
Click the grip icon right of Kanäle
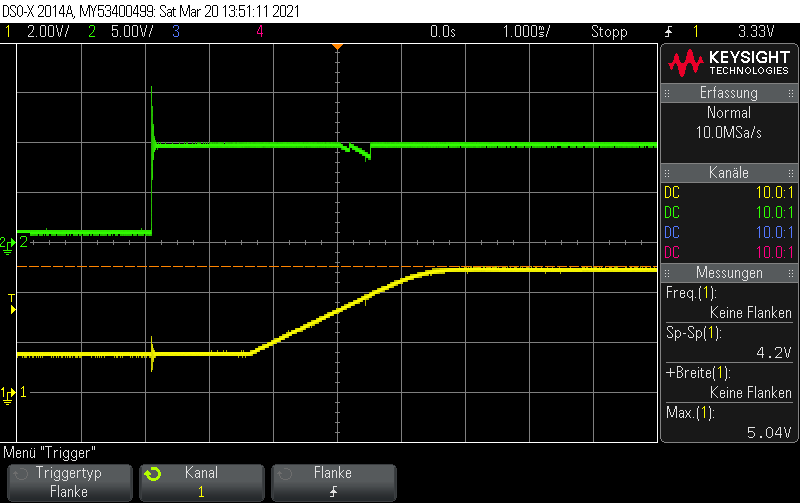pyautogui.click(x=791, y=173)
